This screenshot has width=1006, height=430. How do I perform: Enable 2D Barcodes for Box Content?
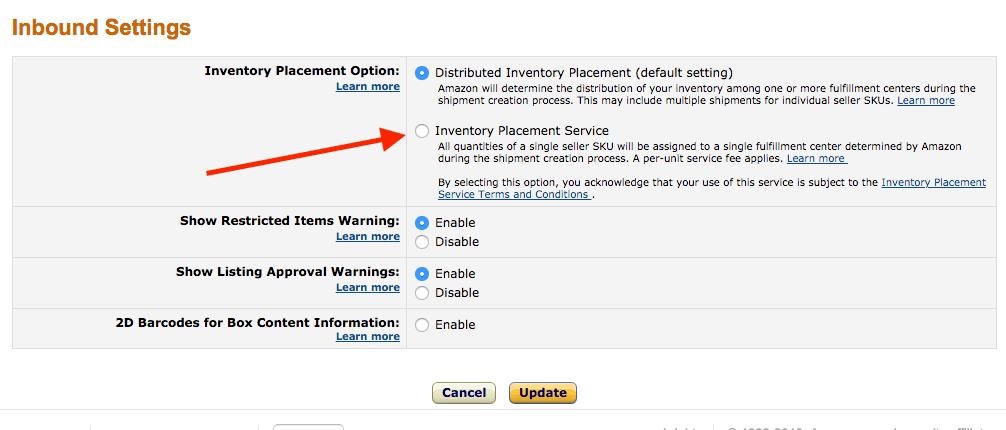(422, 325)
